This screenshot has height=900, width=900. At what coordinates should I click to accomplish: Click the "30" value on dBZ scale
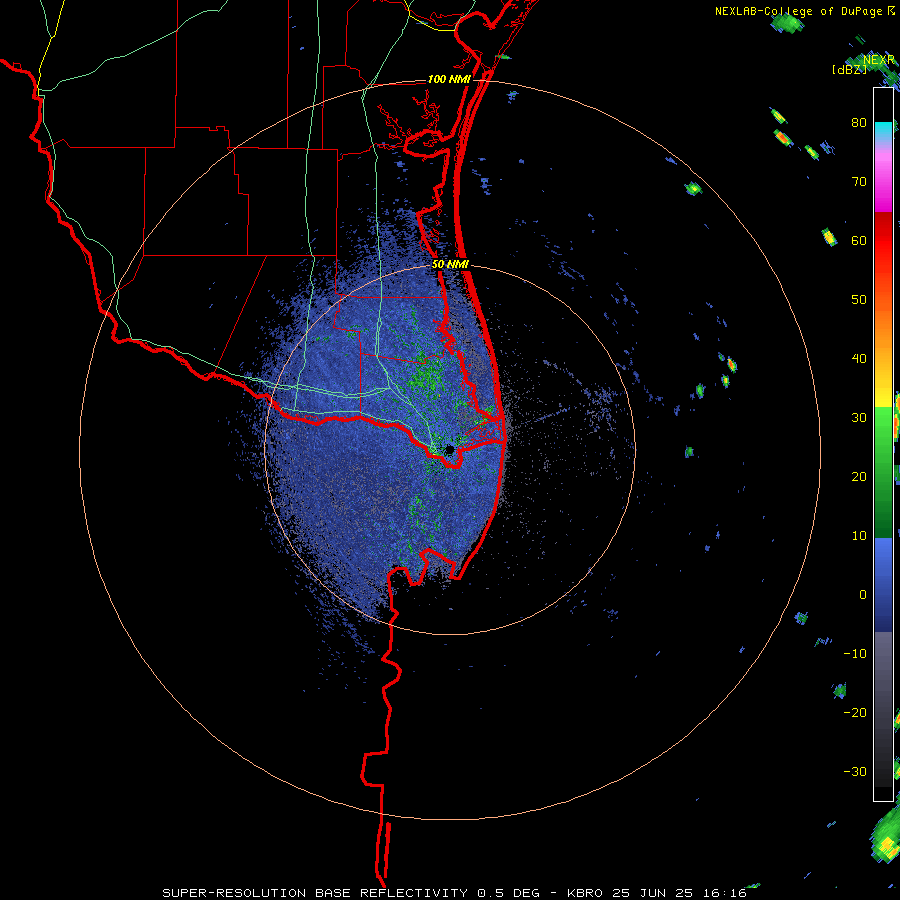(x=859, y=417)
